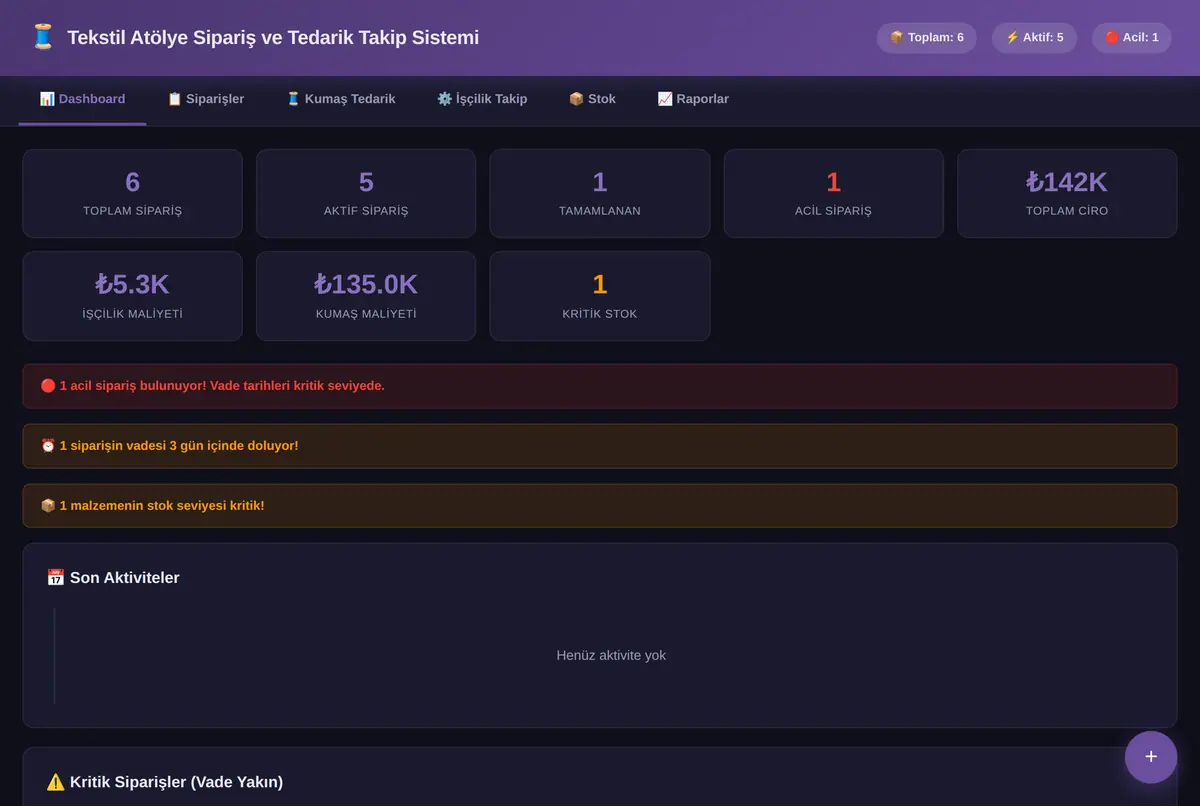The height and width of the screenshot is (806, 1200).
Task: Click the Kumaş Maliyeti ₺135.0K card
Action: (366, 296)
